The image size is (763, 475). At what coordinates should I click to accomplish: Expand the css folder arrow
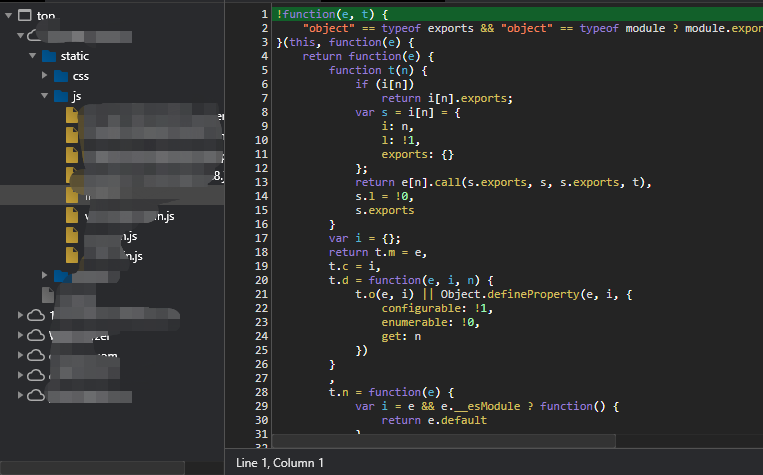pyautogui.click(x=45, y=75)
